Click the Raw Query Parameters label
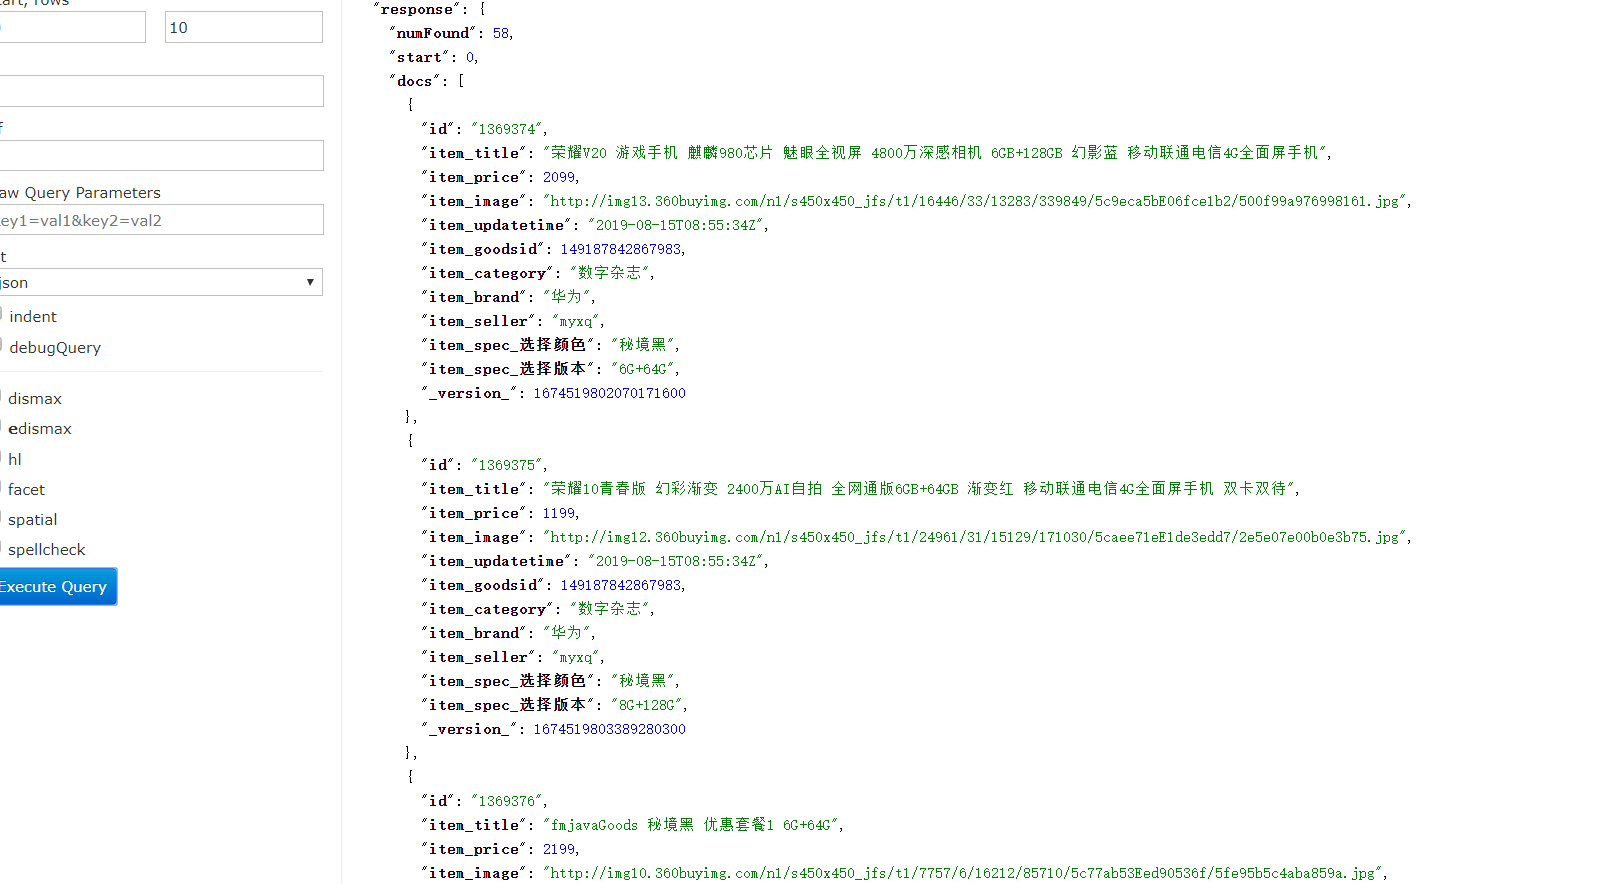The width and height of the screenshot is (1606, 884). point(80,192)
